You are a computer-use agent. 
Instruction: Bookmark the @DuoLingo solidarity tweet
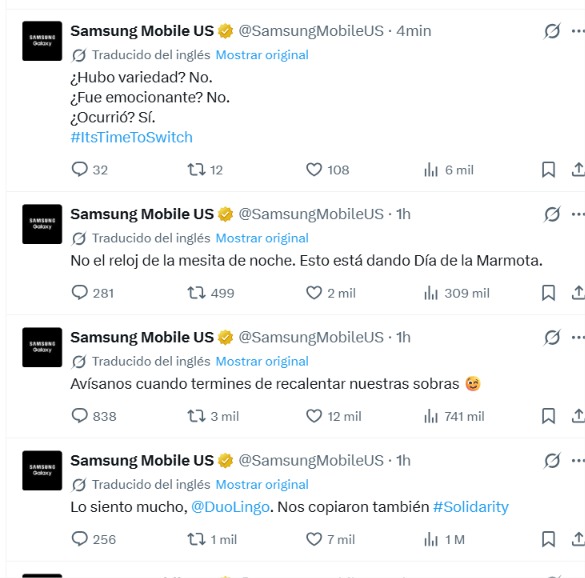[548, 539]
